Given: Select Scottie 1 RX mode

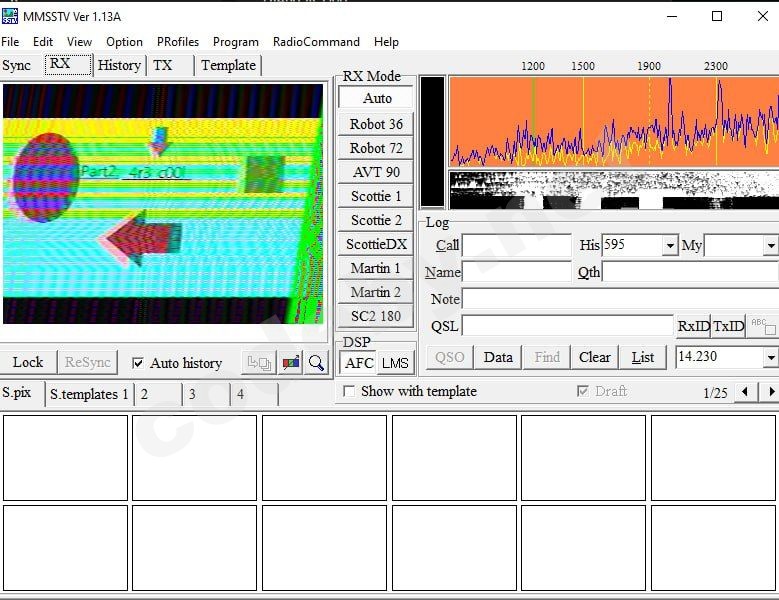Looking at the screenshot, I should click(376, 196).
